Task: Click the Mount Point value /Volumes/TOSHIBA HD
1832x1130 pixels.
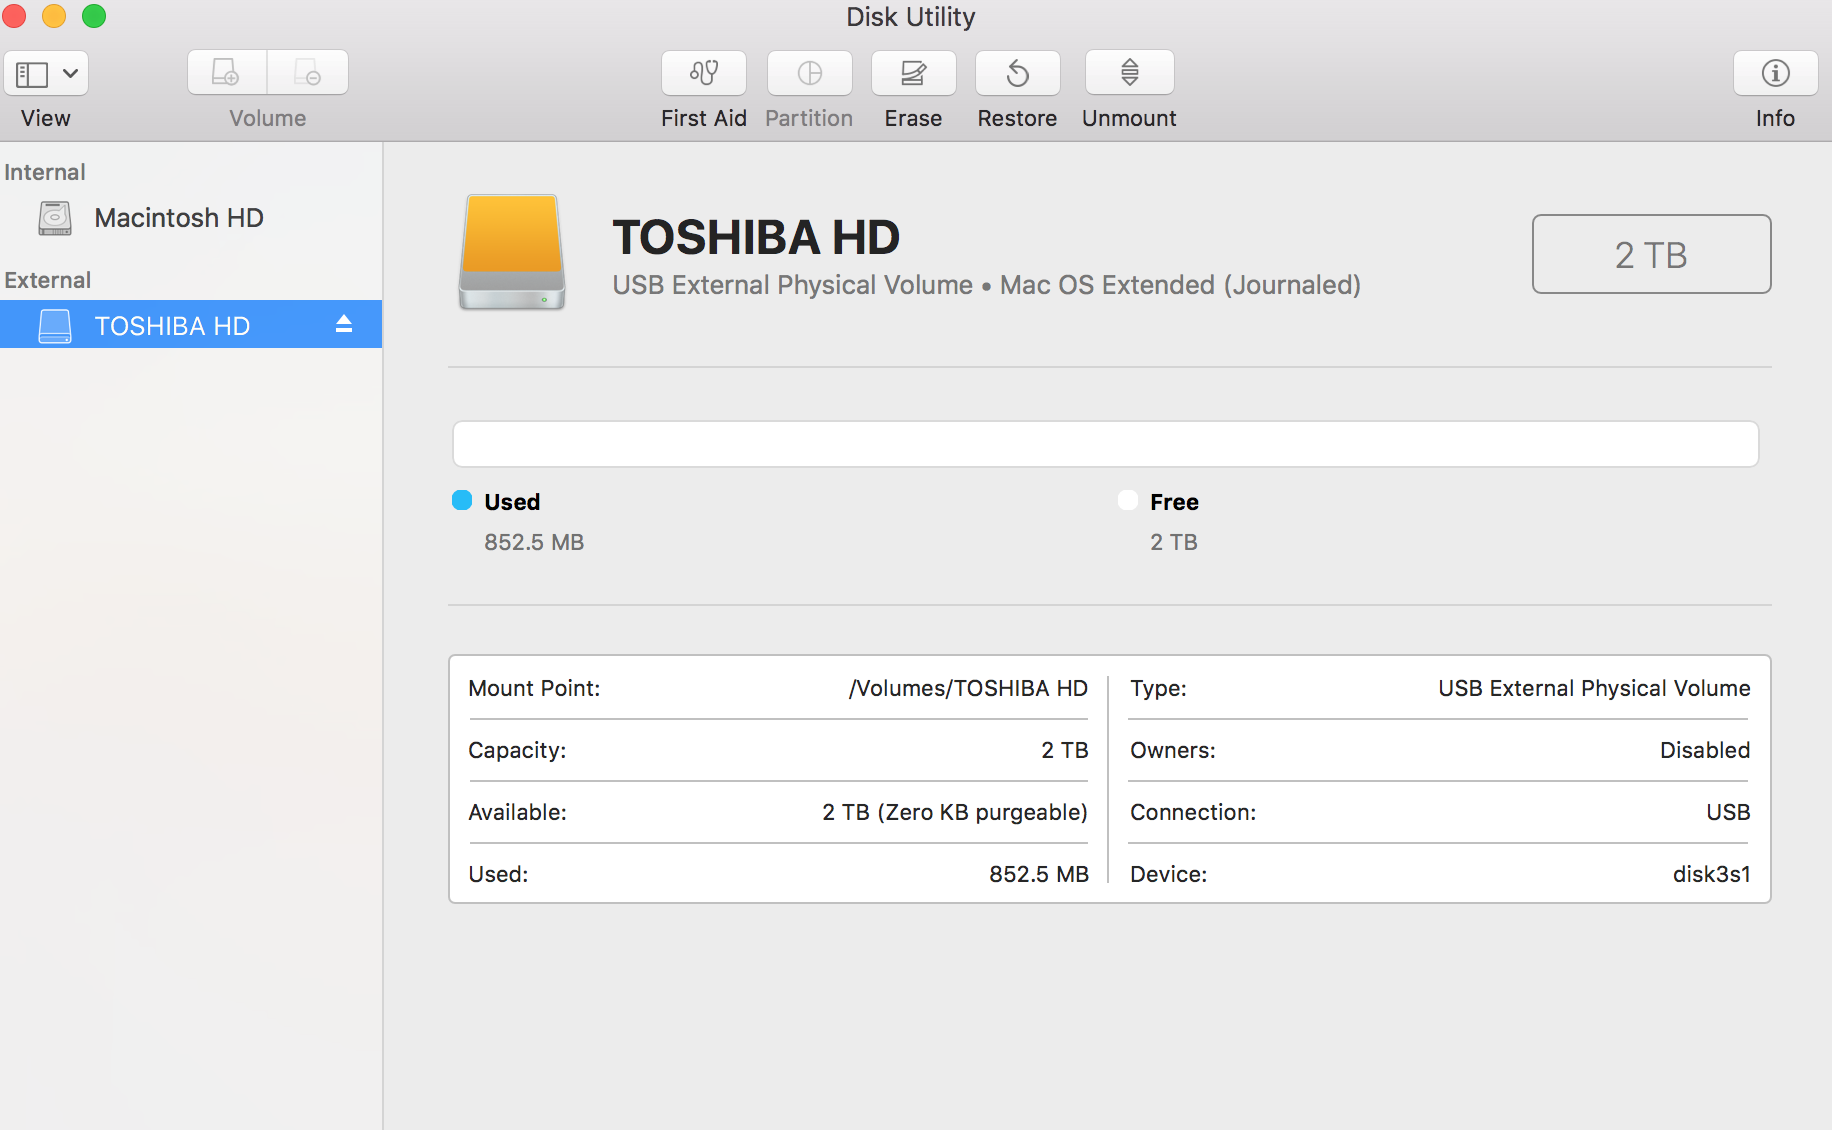Action: click(x=968, y=688)
